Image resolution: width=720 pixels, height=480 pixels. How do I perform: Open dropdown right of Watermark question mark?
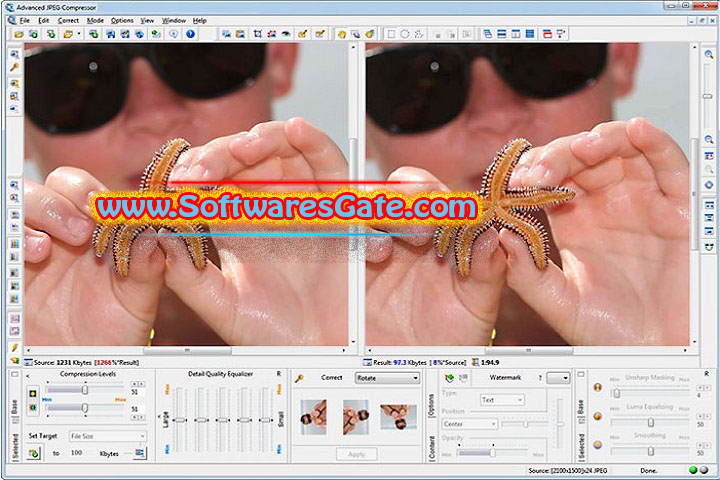pyautogui.click(x=558, y=378)
